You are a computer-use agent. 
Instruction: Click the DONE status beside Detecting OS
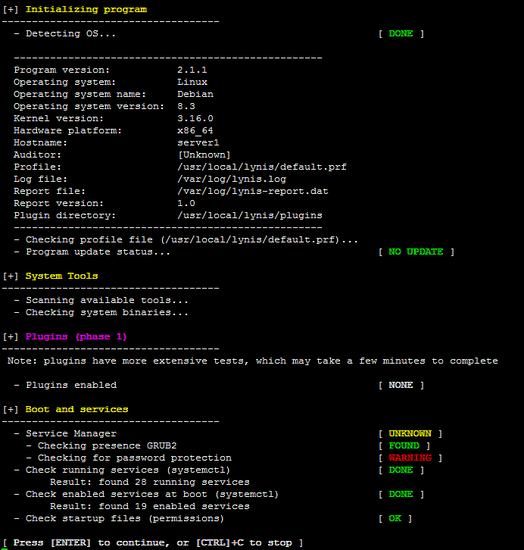coord(401,34)
